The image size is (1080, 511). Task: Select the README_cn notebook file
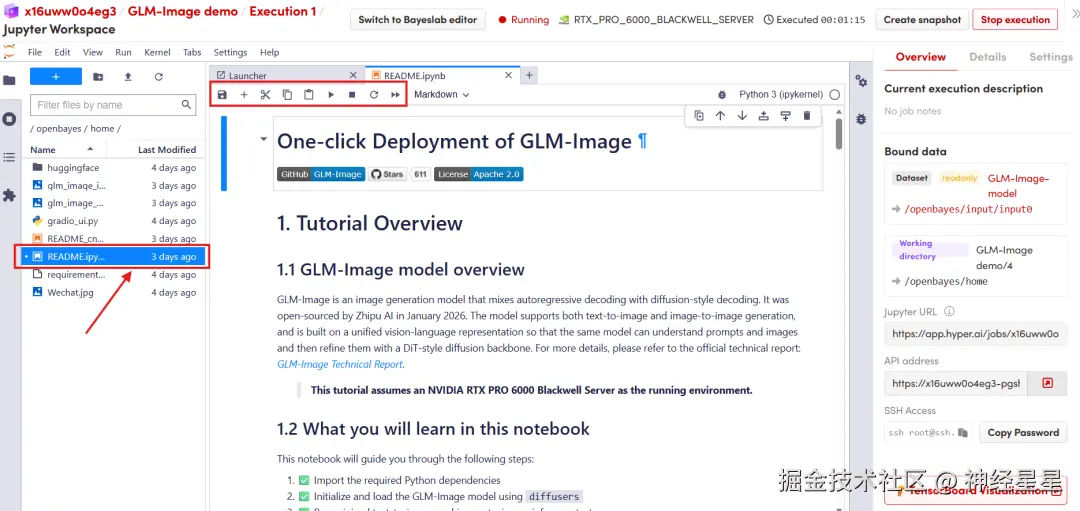click(x=114, y=239)
